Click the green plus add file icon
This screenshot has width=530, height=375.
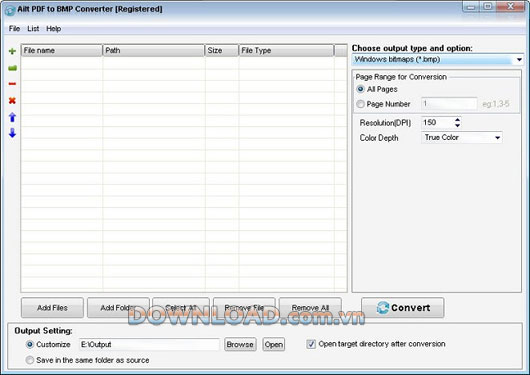tap(12, 51)
